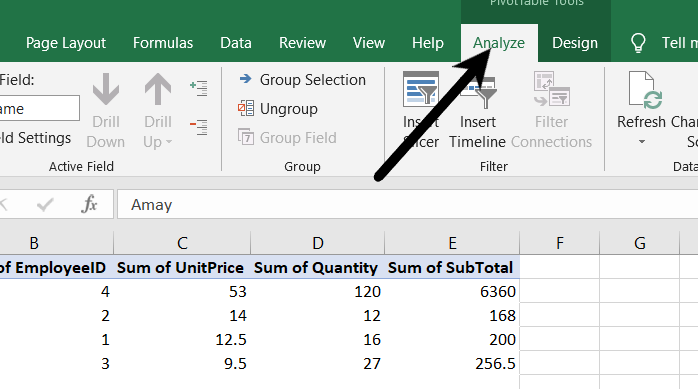Select the cell containing 27
698x389 pixels.
pos(317,364)
